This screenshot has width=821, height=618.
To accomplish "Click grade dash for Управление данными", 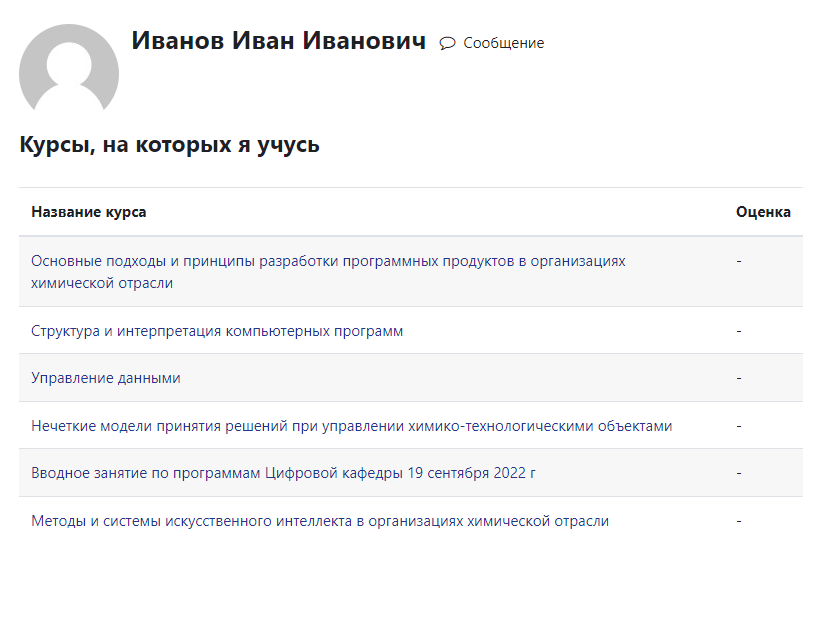I will pyautogui.click(x=738, y=378).
